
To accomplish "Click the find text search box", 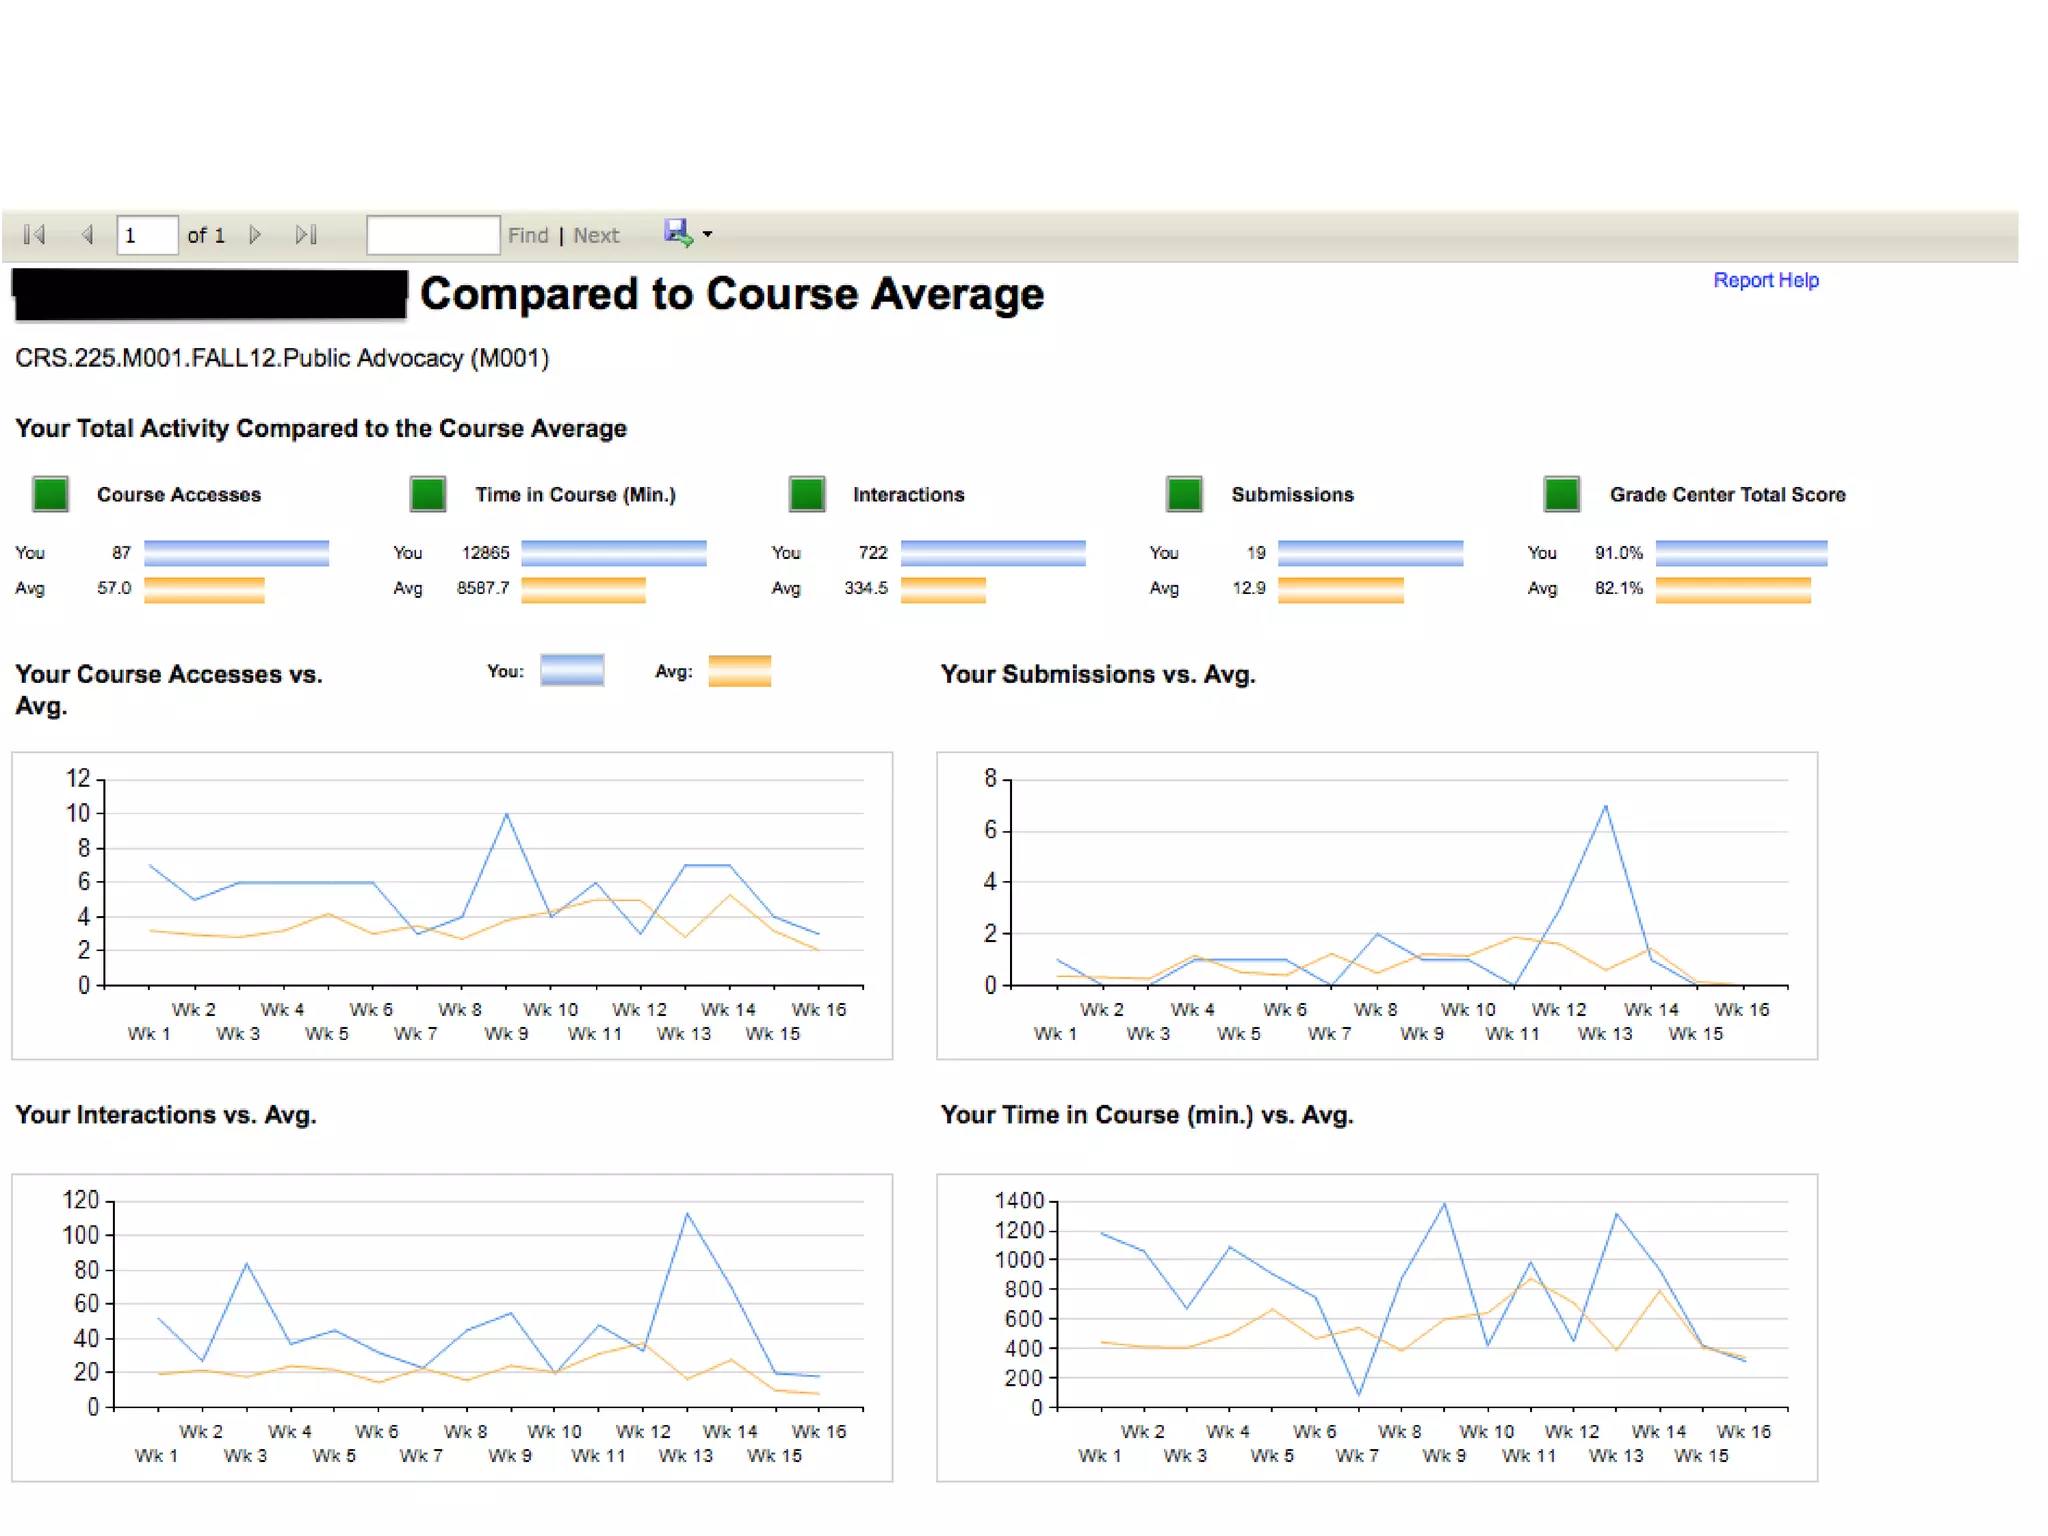I will click(x=432, y=236).
